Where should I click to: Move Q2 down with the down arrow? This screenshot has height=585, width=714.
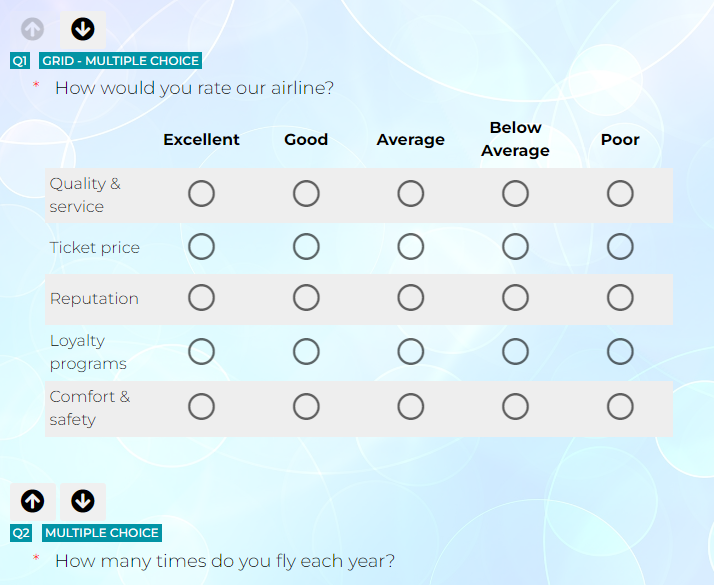83,502
